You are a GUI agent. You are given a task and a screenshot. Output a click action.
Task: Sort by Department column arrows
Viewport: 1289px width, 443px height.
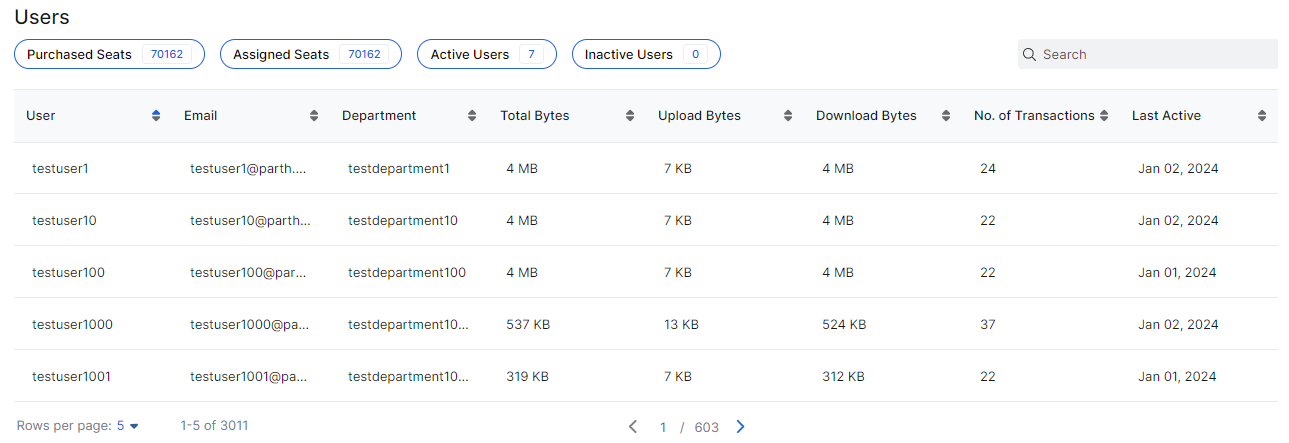[472, 116]
